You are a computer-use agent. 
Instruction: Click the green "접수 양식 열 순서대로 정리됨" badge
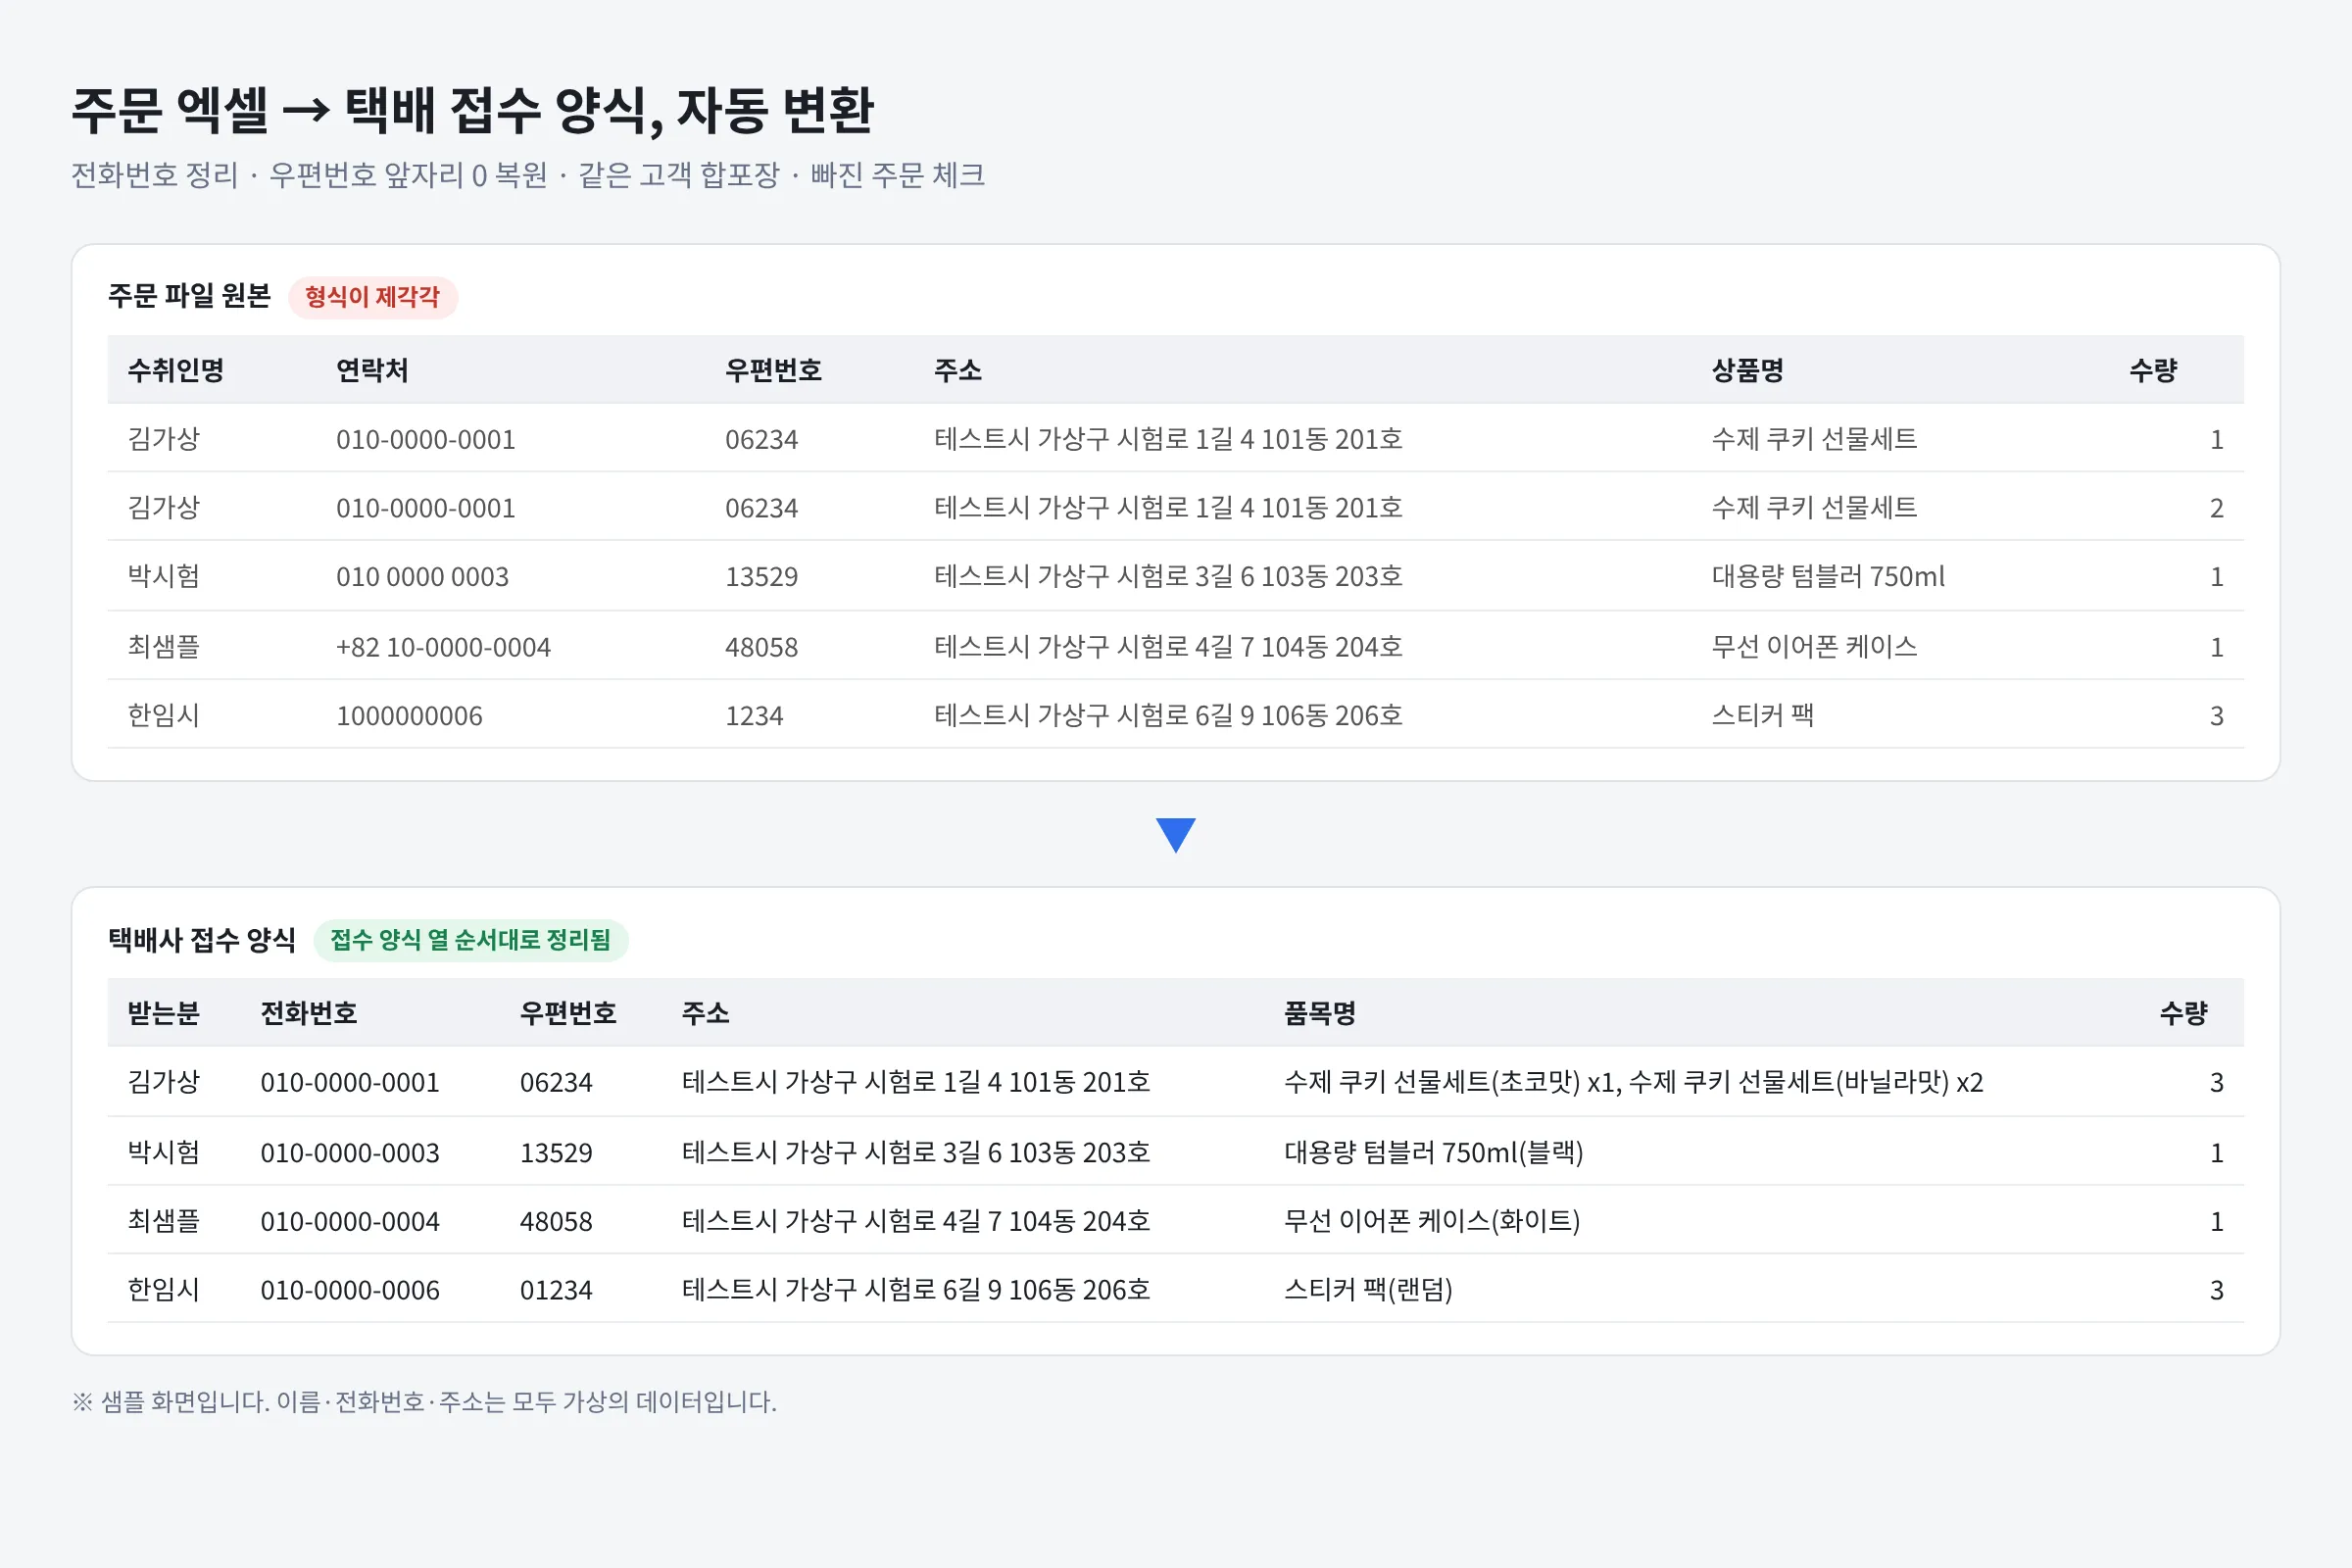click(x=470, y=940)
